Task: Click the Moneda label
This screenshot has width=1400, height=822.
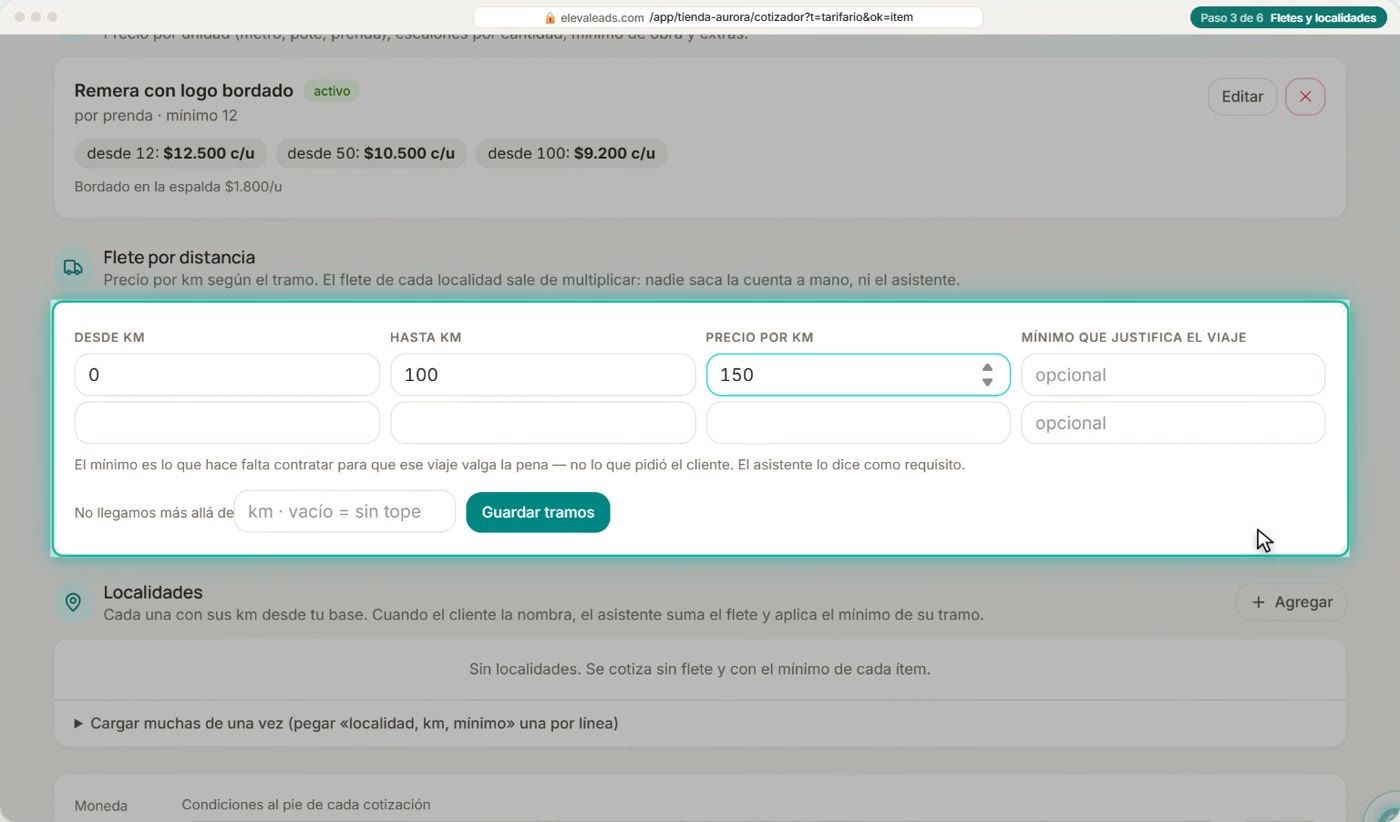Action: pyautogui.click(x=101, y=805)
